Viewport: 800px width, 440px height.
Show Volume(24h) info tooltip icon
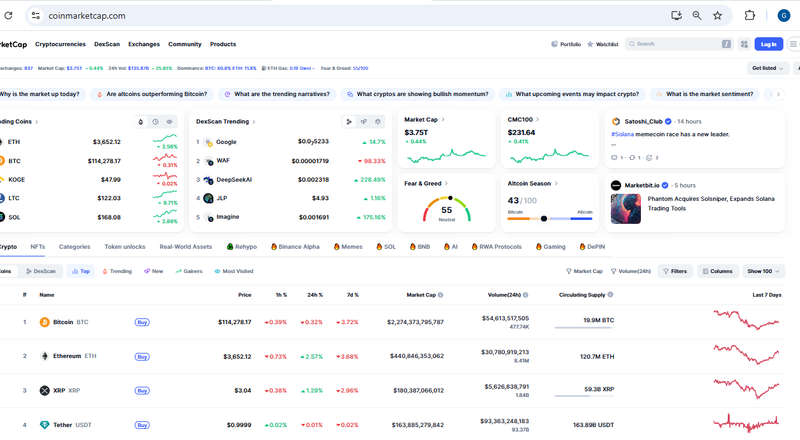(526, 295)
